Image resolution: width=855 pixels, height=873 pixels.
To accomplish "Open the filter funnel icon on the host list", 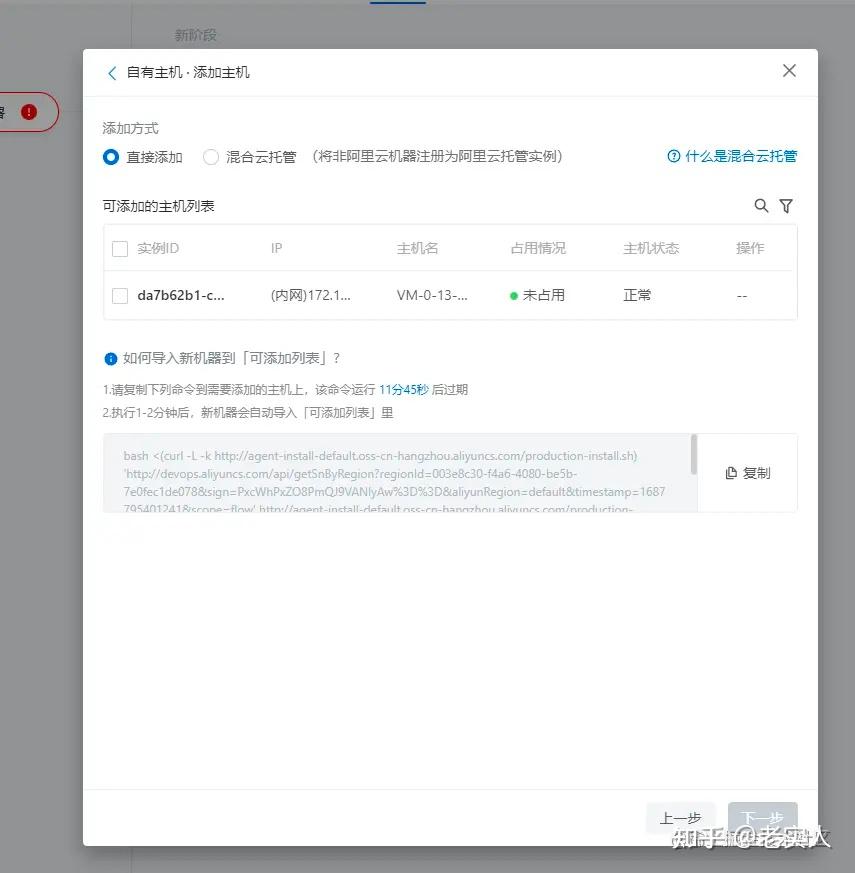I will pyautogui.click(x=786, y=206).
